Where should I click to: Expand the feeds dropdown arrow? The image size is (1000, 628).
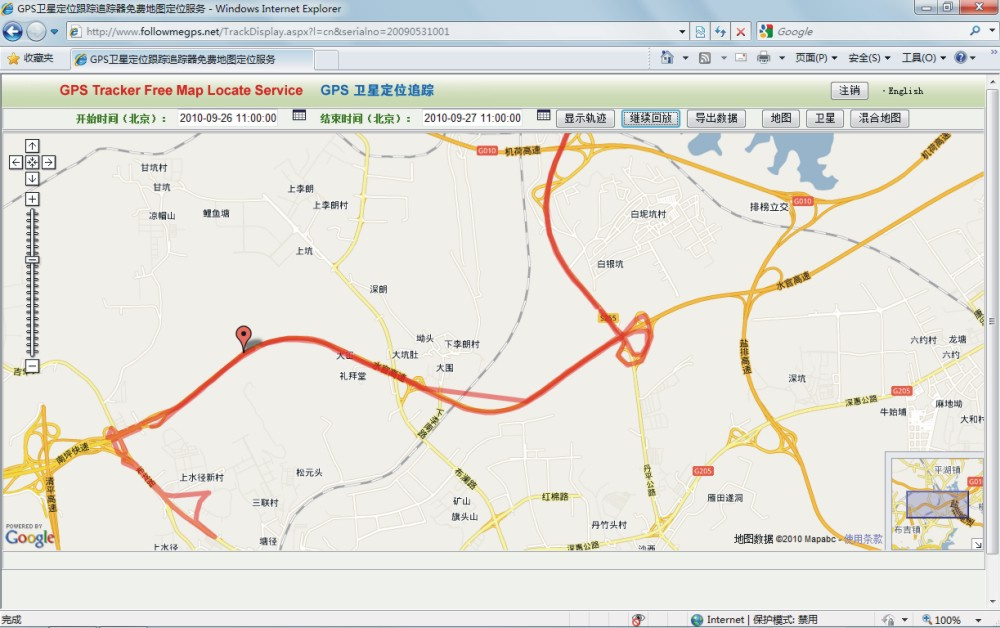[x=724, y=58]
